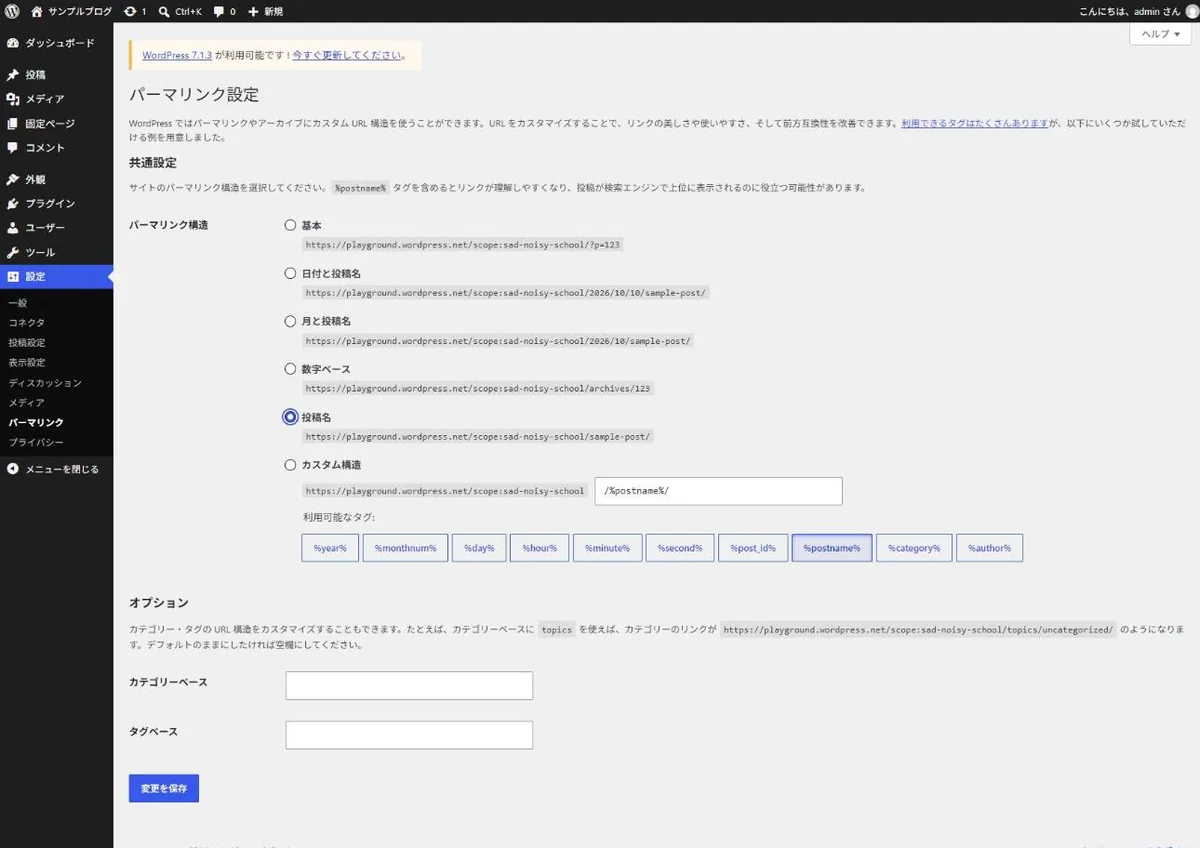Click the 外観 paintbrush icon
1200x848 pixels.
(x=12, y=180)
